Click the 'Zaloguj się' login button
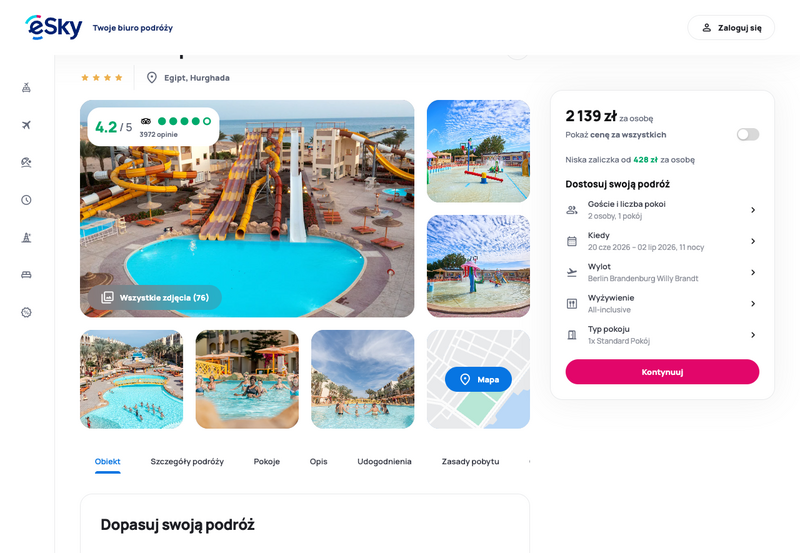The height and width of the screenshot is (553, 800). click(731, 28)
